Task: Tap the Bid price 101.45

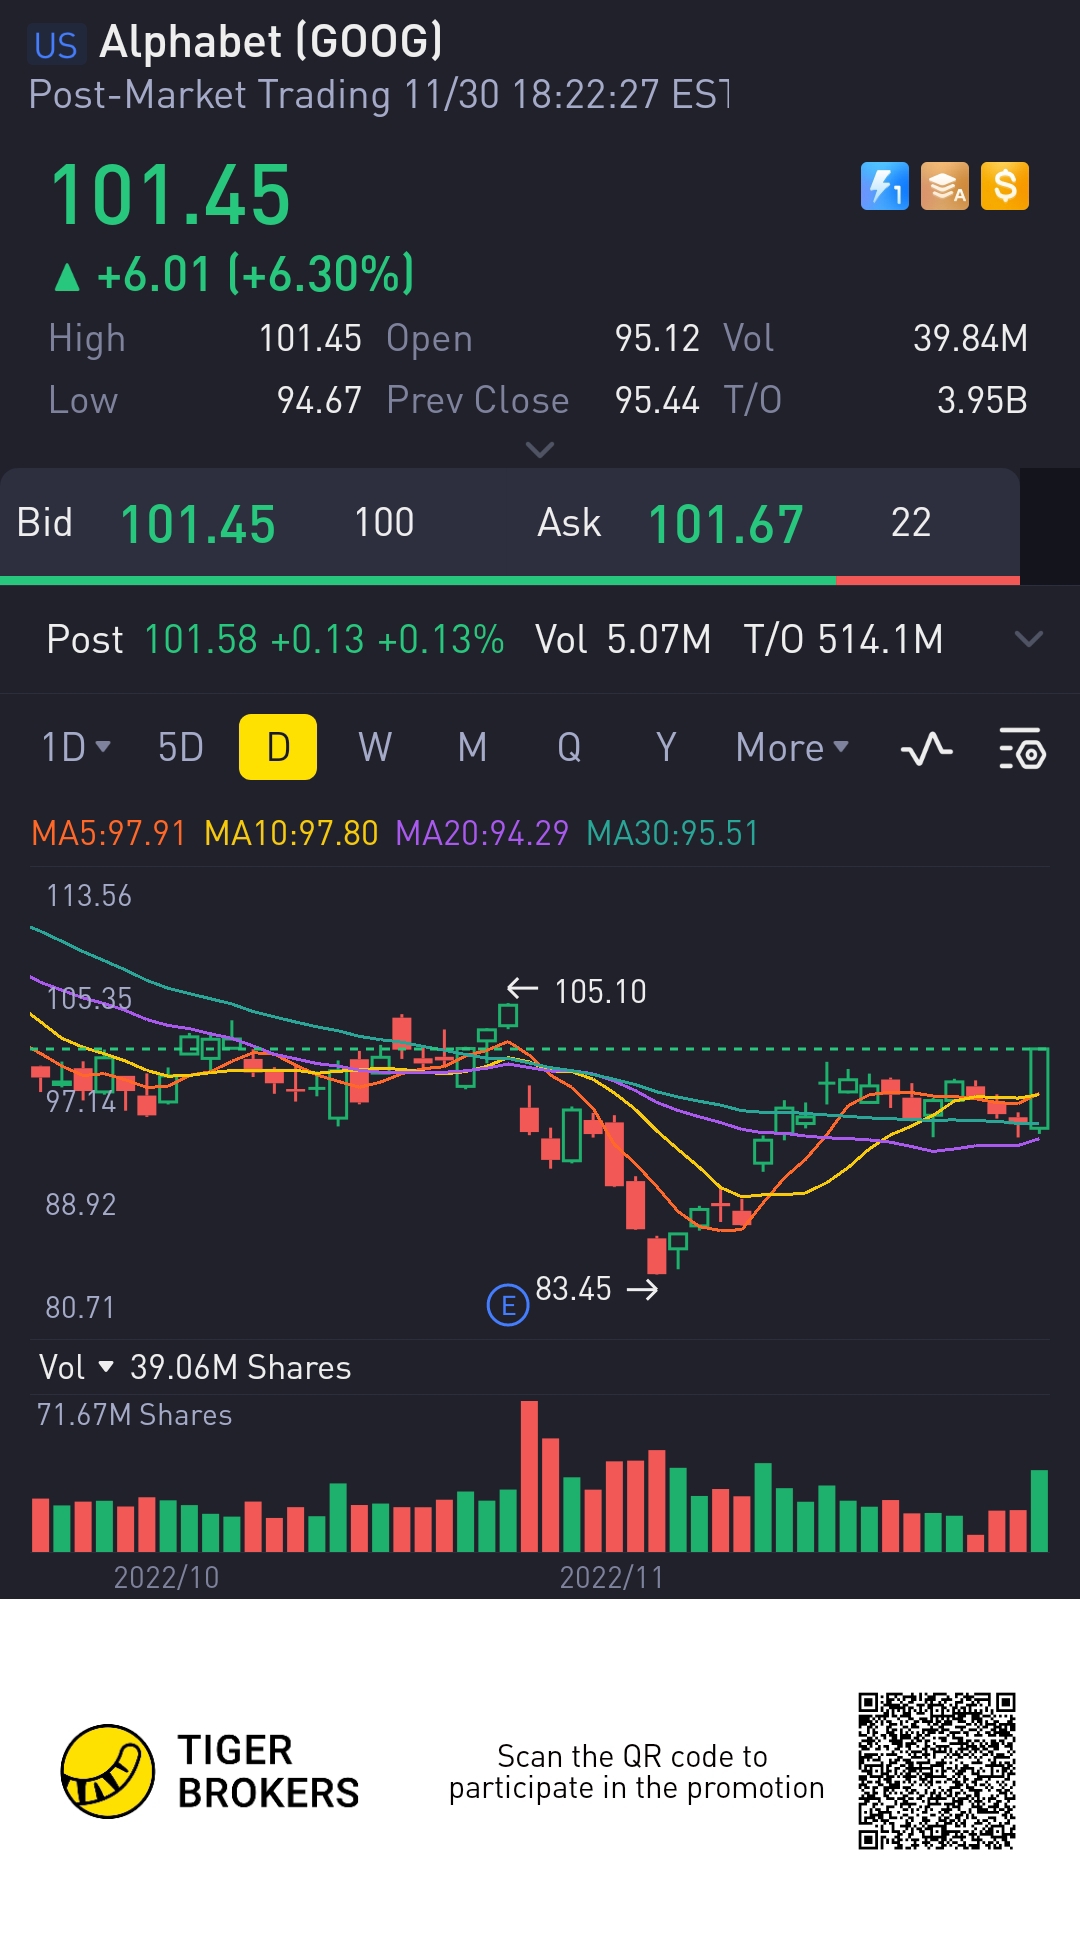Action: 198,524
